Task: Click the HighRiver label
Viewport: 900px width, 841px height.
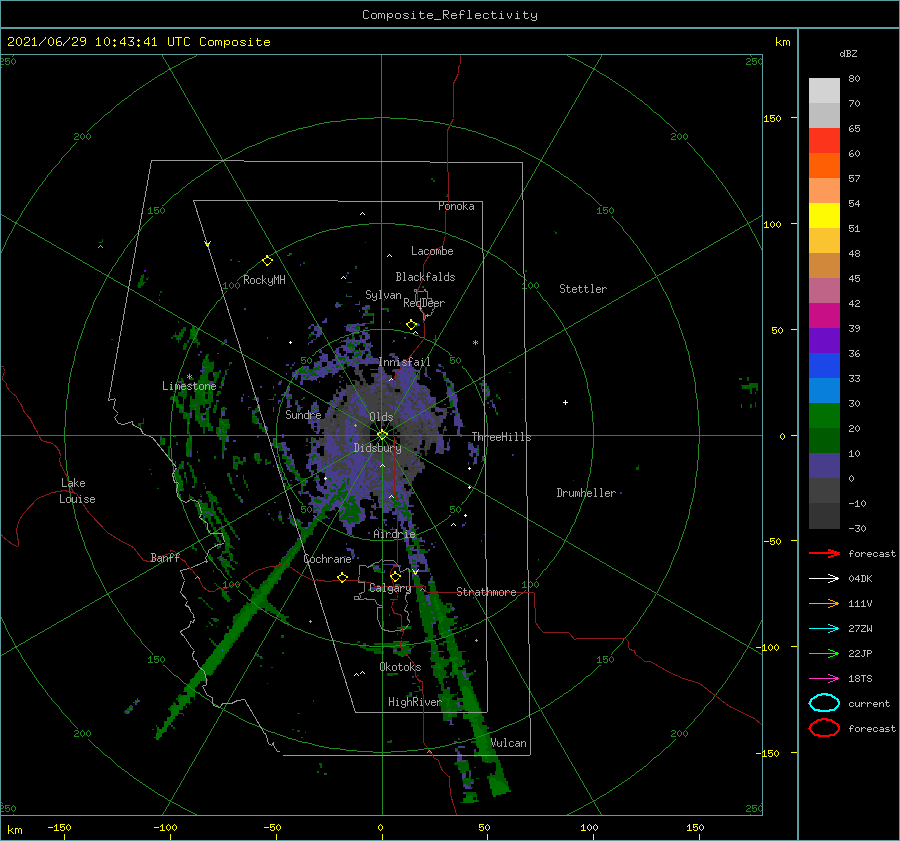Action: point(414,702)
